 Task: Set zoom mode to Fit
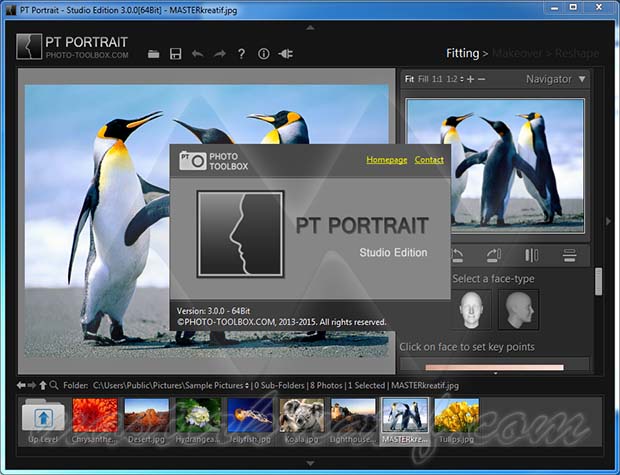tap(409, 79)
